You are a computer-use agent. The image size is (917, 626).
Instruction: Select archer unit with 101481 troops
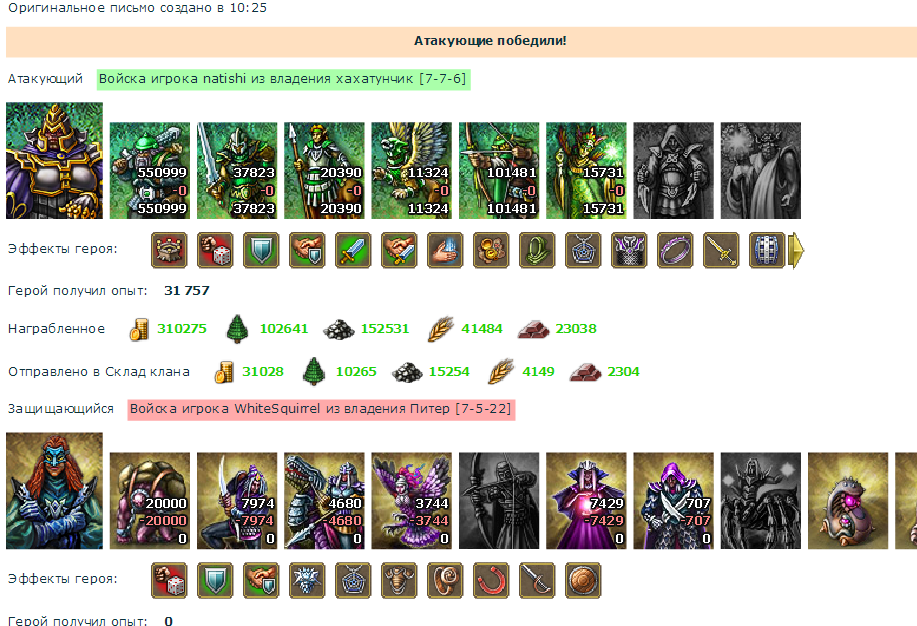pos(499,170)
